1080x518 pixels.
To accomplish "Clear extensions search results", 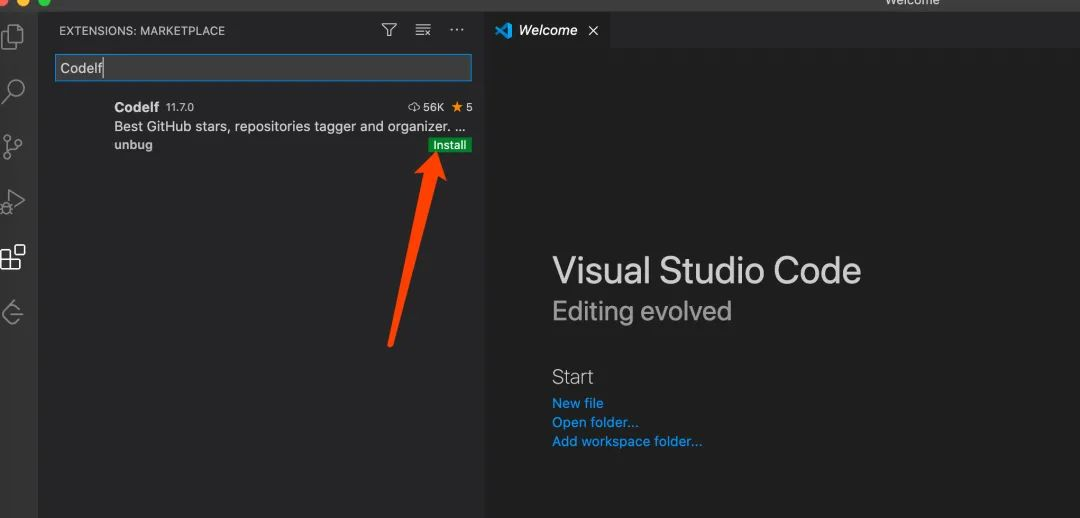I will click(423, 30).
